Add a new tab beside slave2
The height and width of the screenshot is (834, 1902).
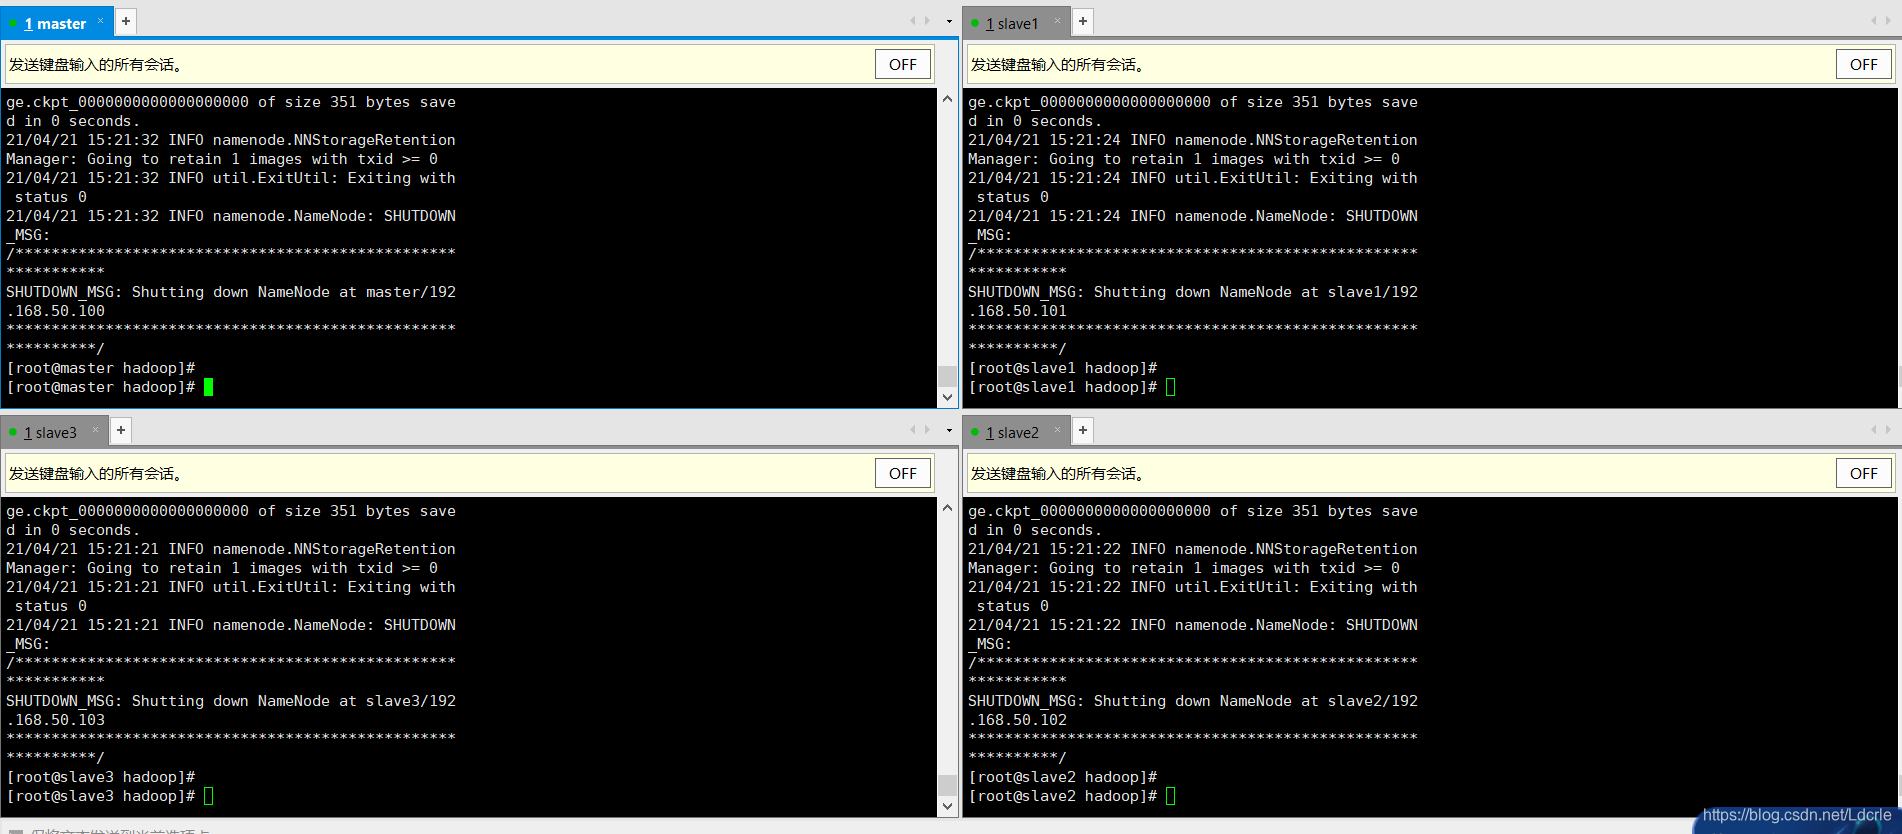click(1083, 430)
